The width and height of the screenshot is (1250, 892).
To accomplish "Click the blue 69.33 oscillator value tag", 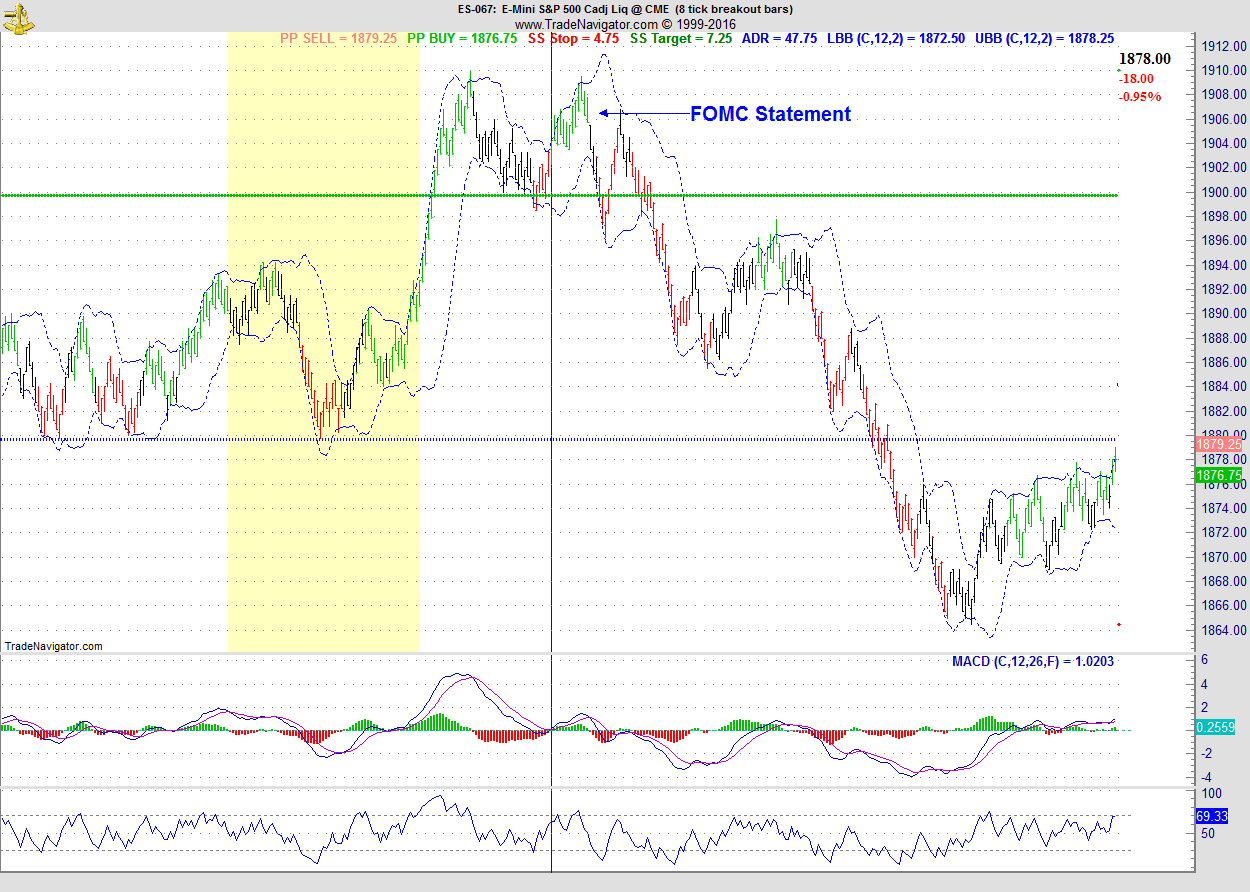I will [x=1211, y=816].
